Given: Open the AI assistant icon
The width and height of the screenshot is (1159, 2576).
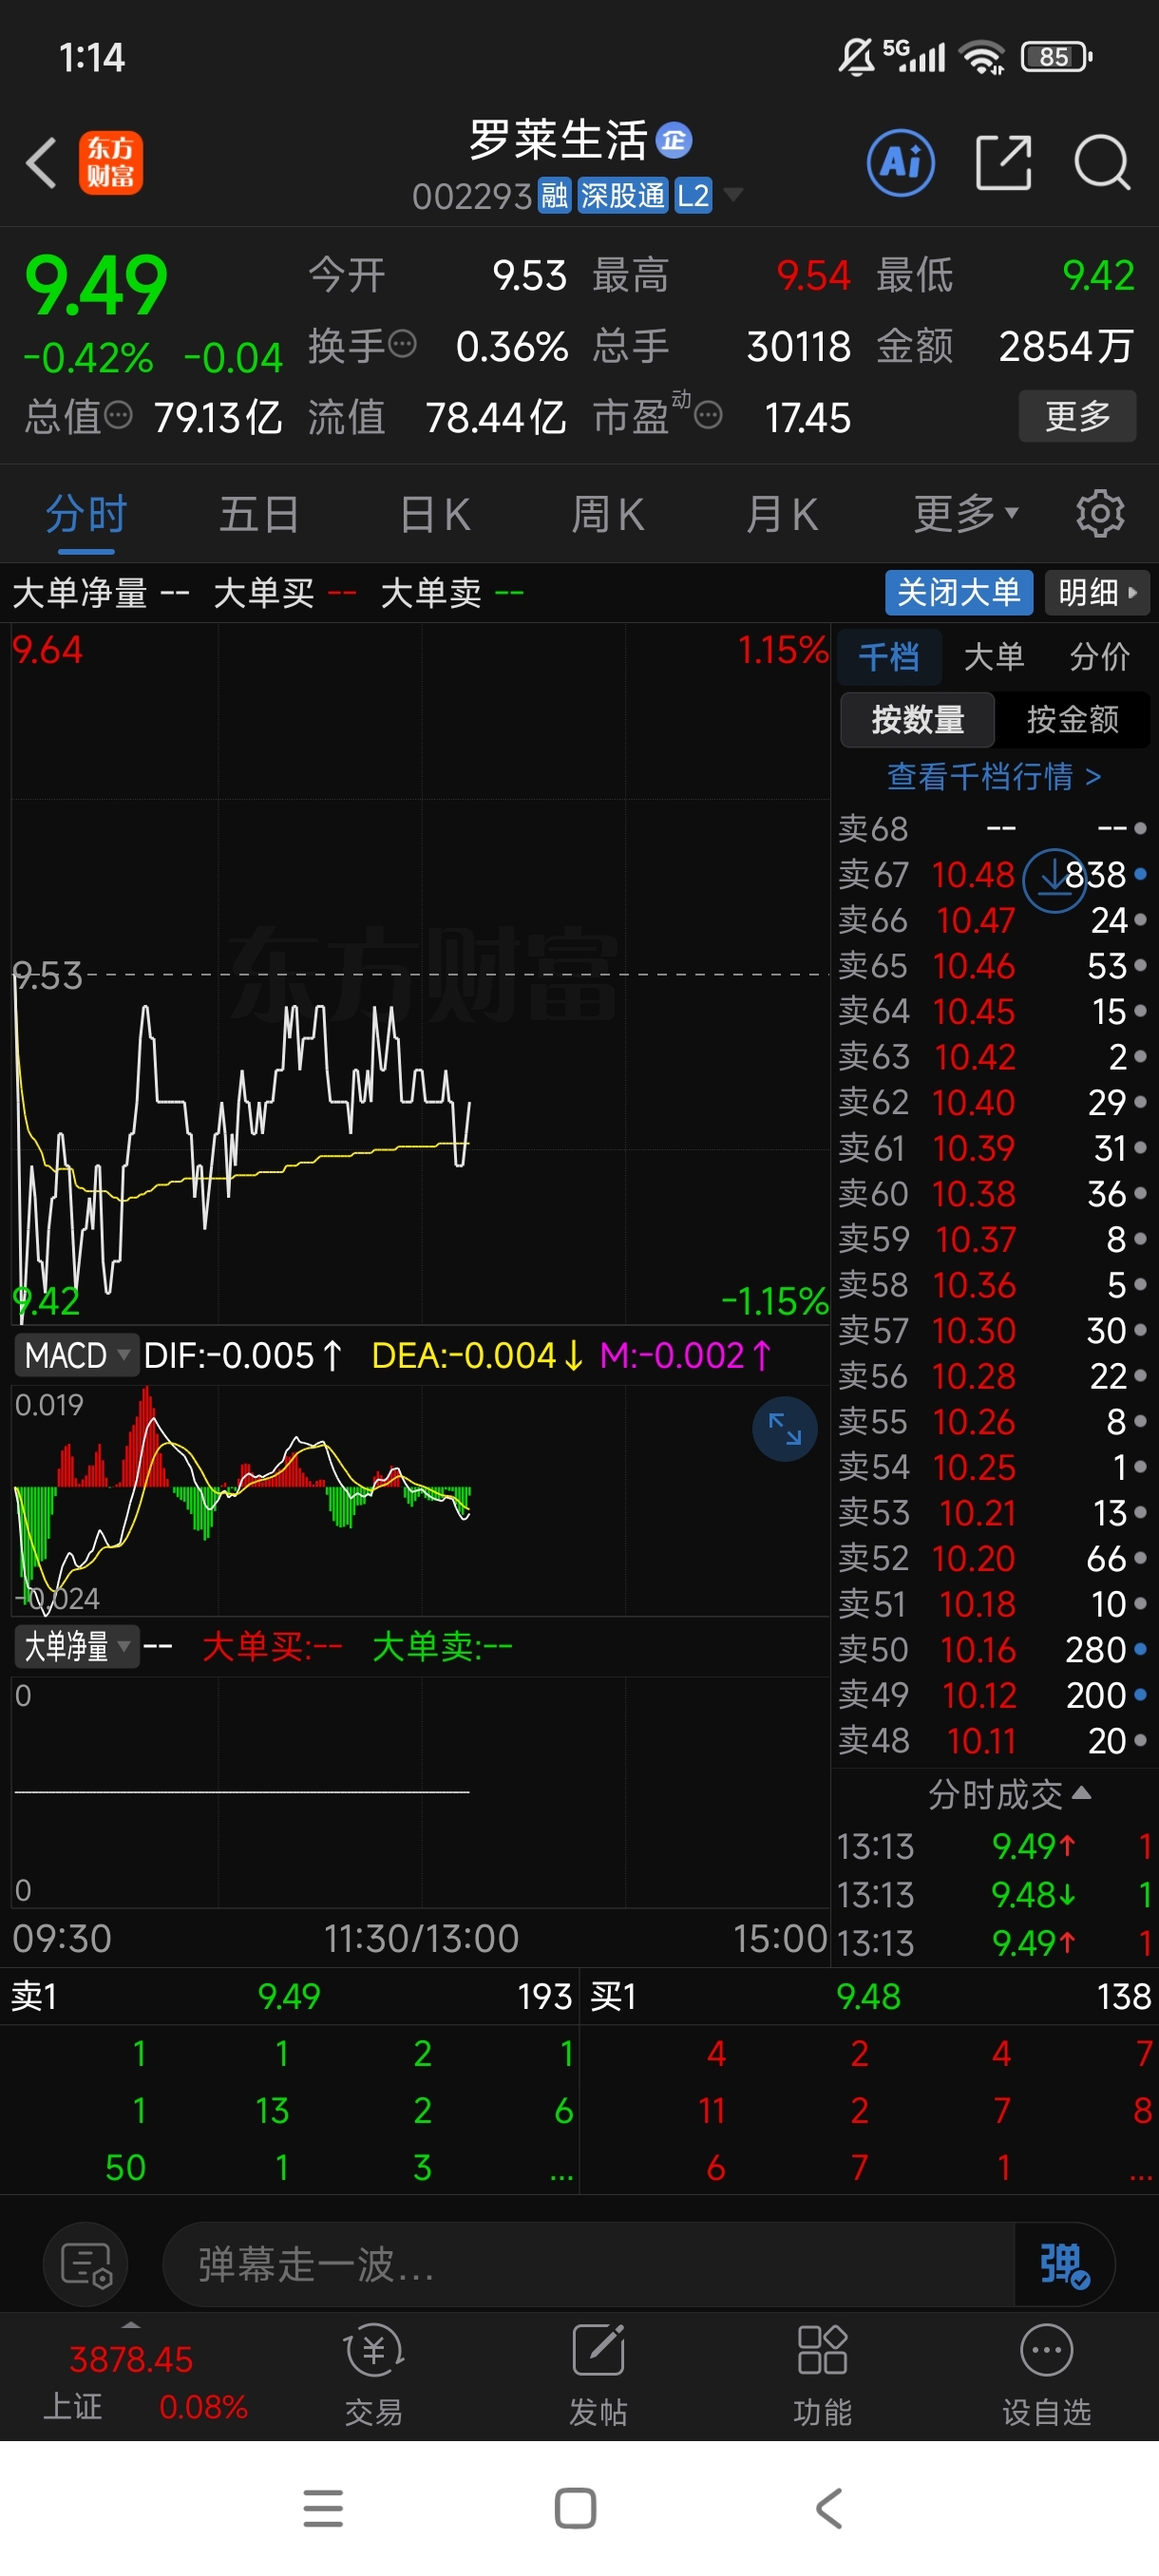Looking at the screenshot, I should click(x=900, y=162).
